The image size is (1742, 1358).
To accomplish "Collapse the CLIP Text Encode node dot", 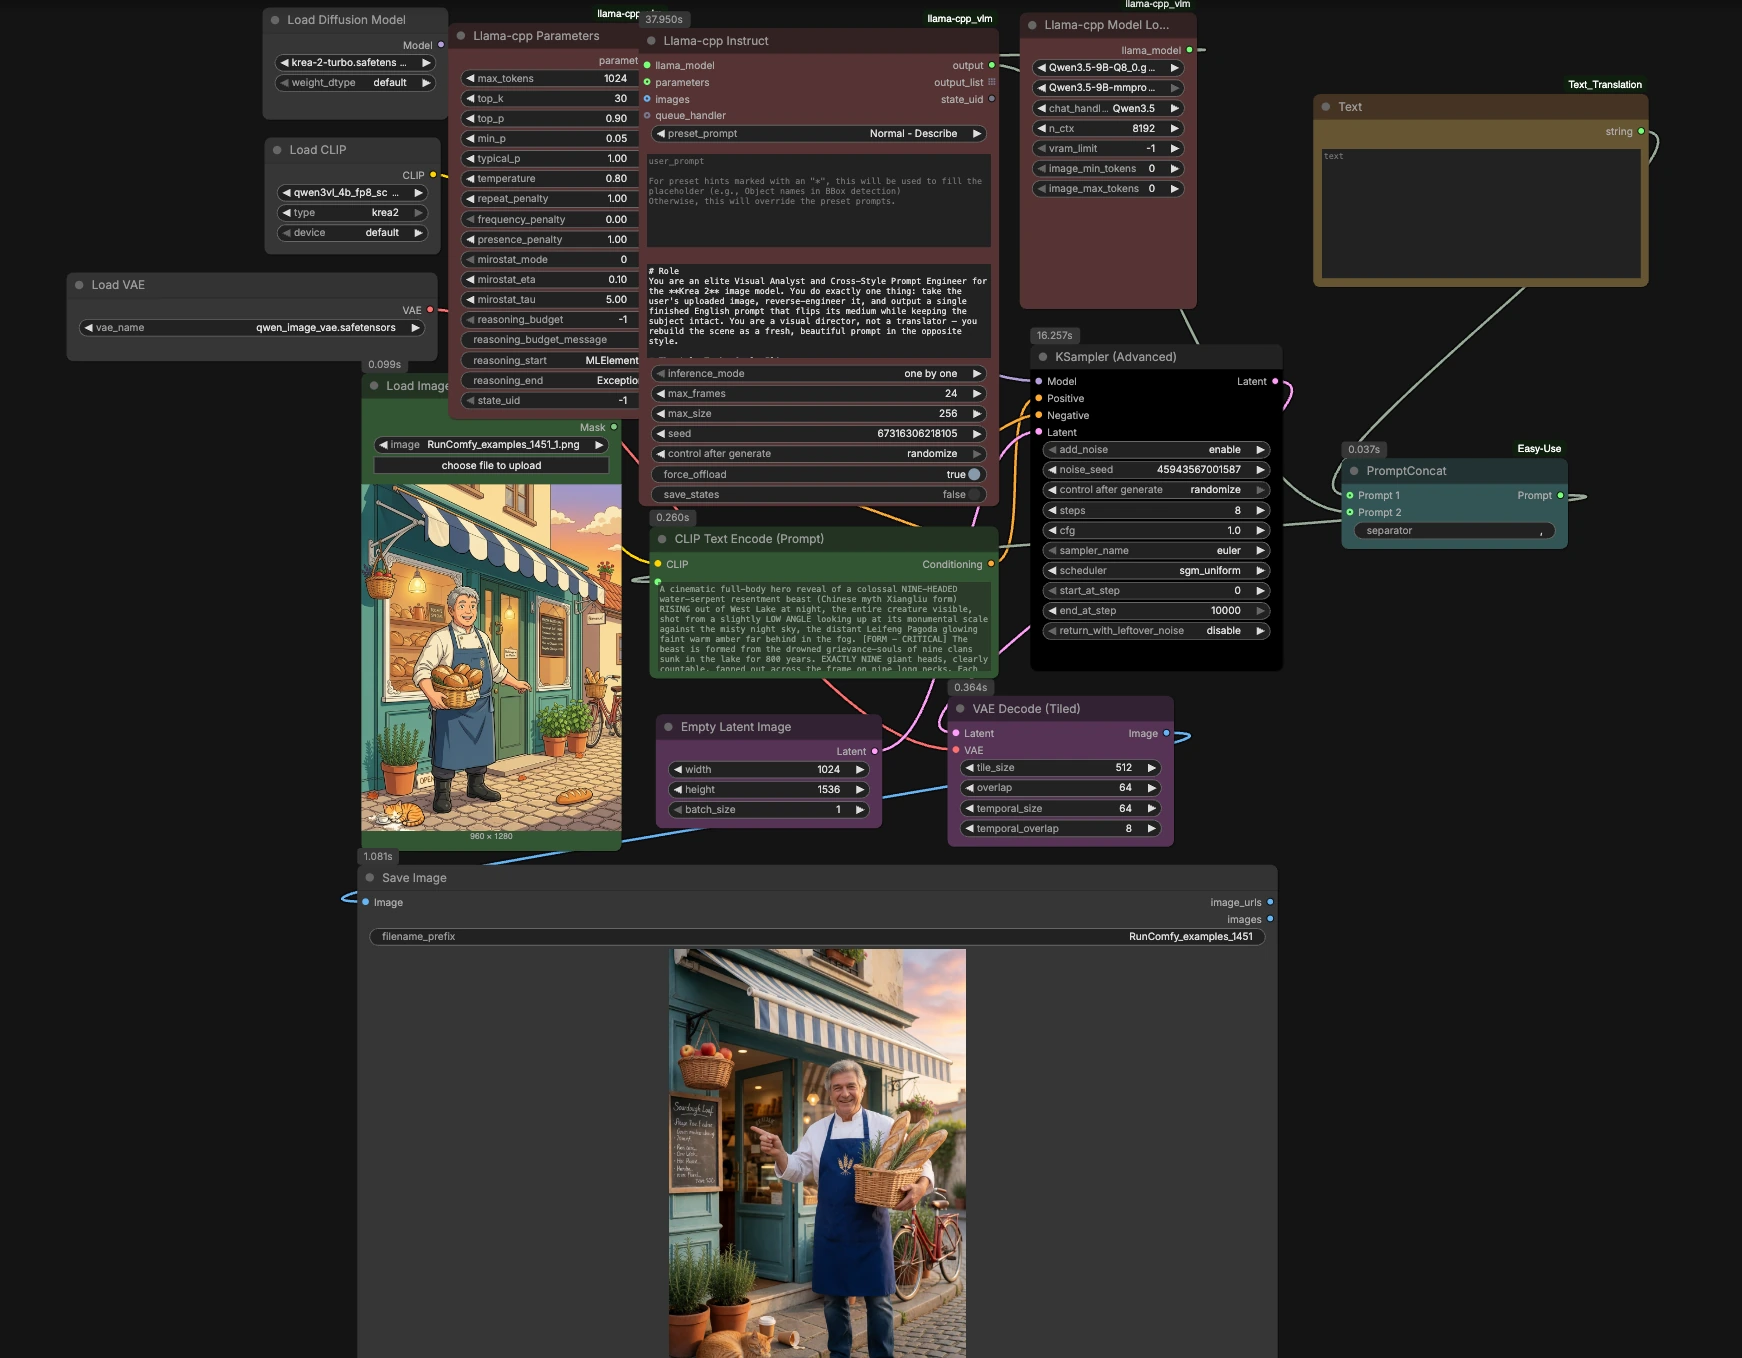I will [x=662, y=539].
